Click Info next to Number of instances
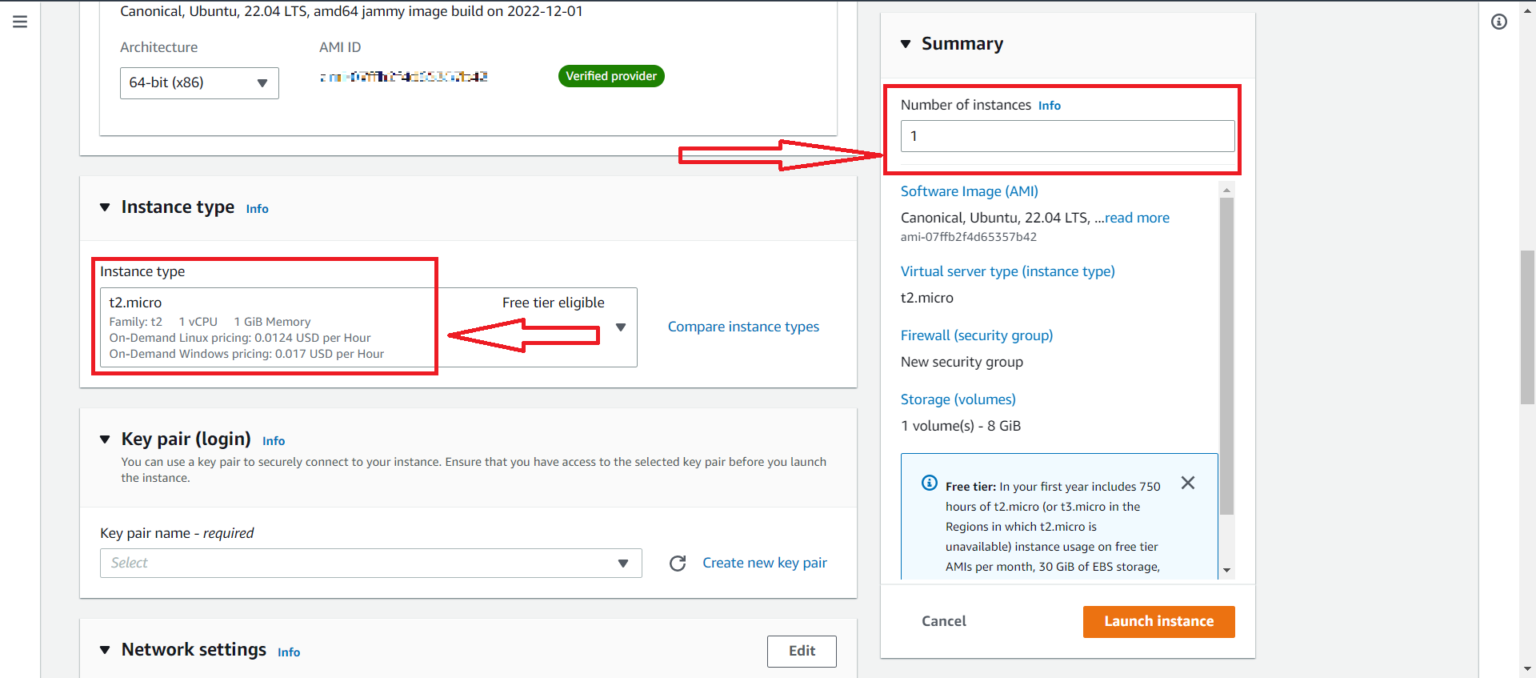 1049,105
